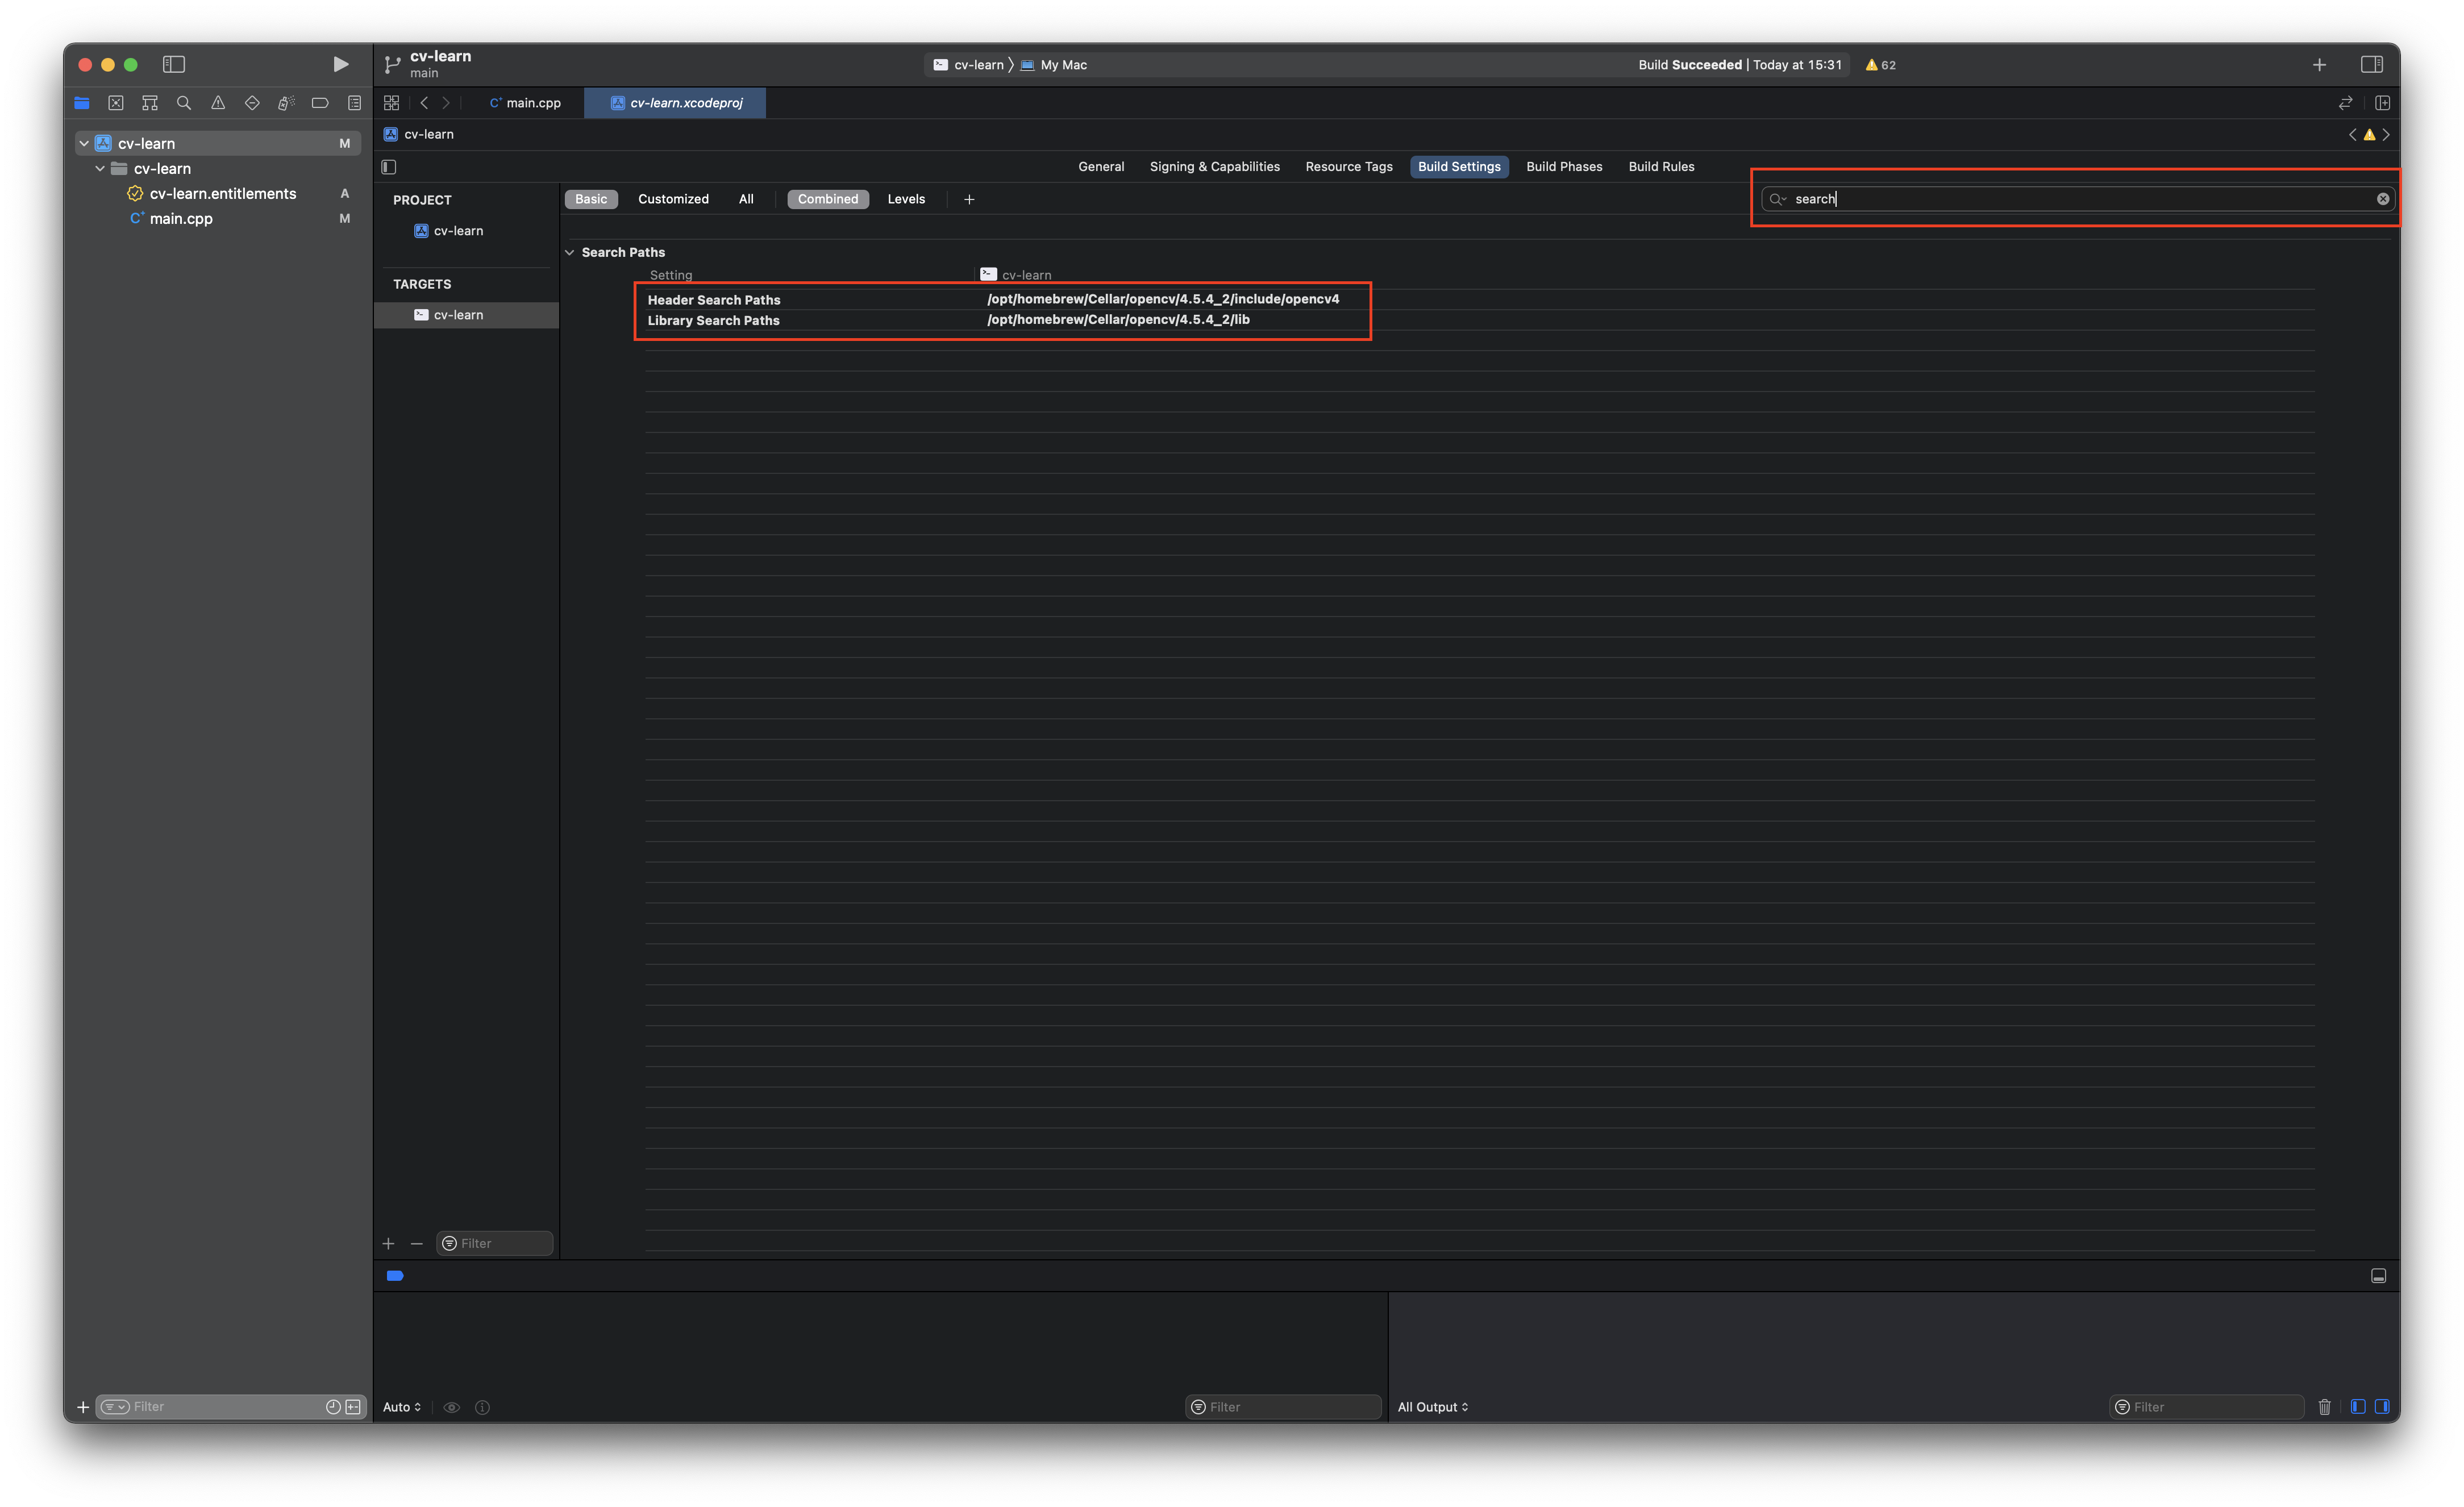Open the Report navigator

click(354, 102)
